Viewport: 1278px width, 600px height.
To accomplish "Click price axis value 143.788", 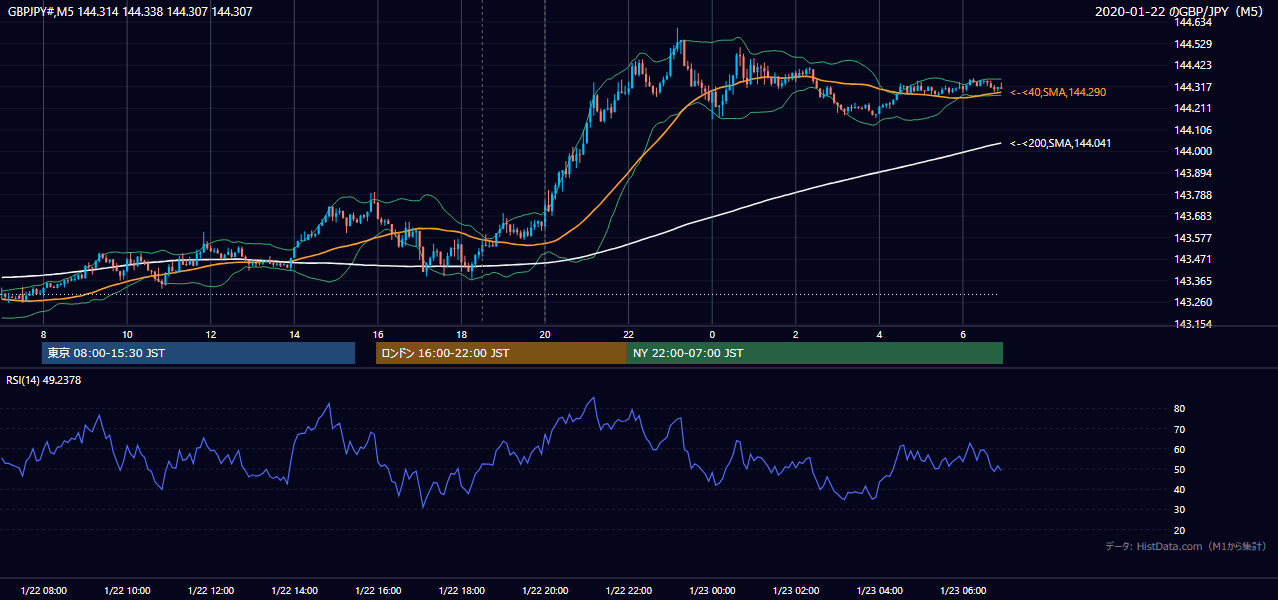I will pyautogui.click(x=1192, y=195).
